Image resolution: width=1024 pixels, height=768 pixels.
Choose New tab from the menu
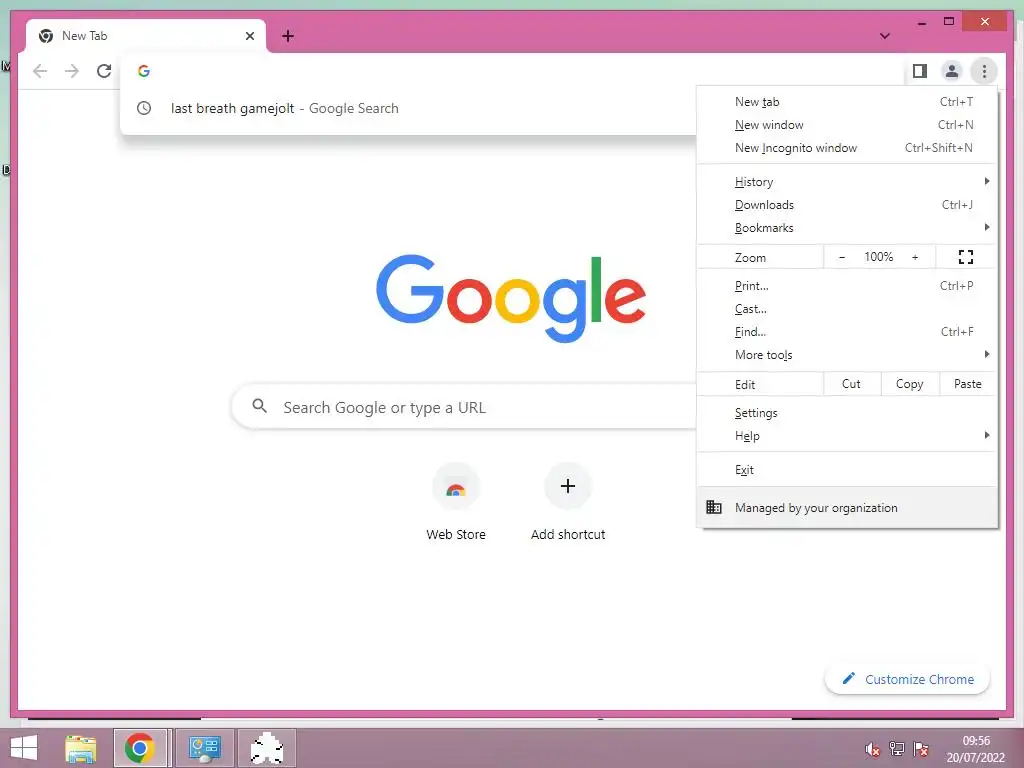pyautogui.click(x=847, y=102)
